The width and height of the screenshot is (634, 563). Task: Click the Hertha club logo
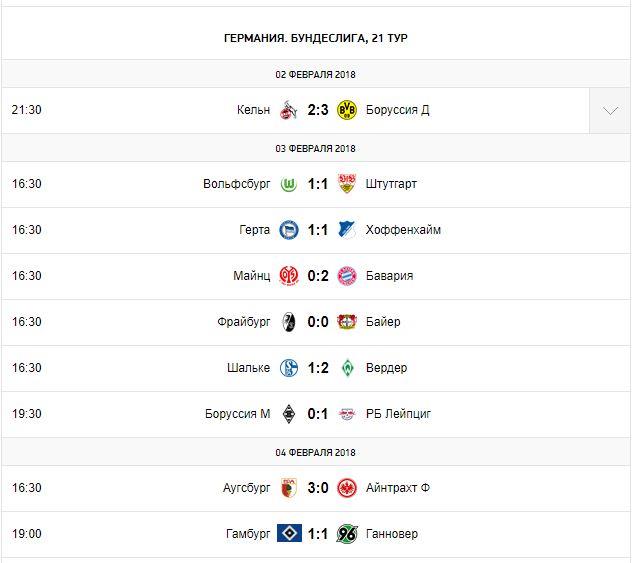click(289, 230)
